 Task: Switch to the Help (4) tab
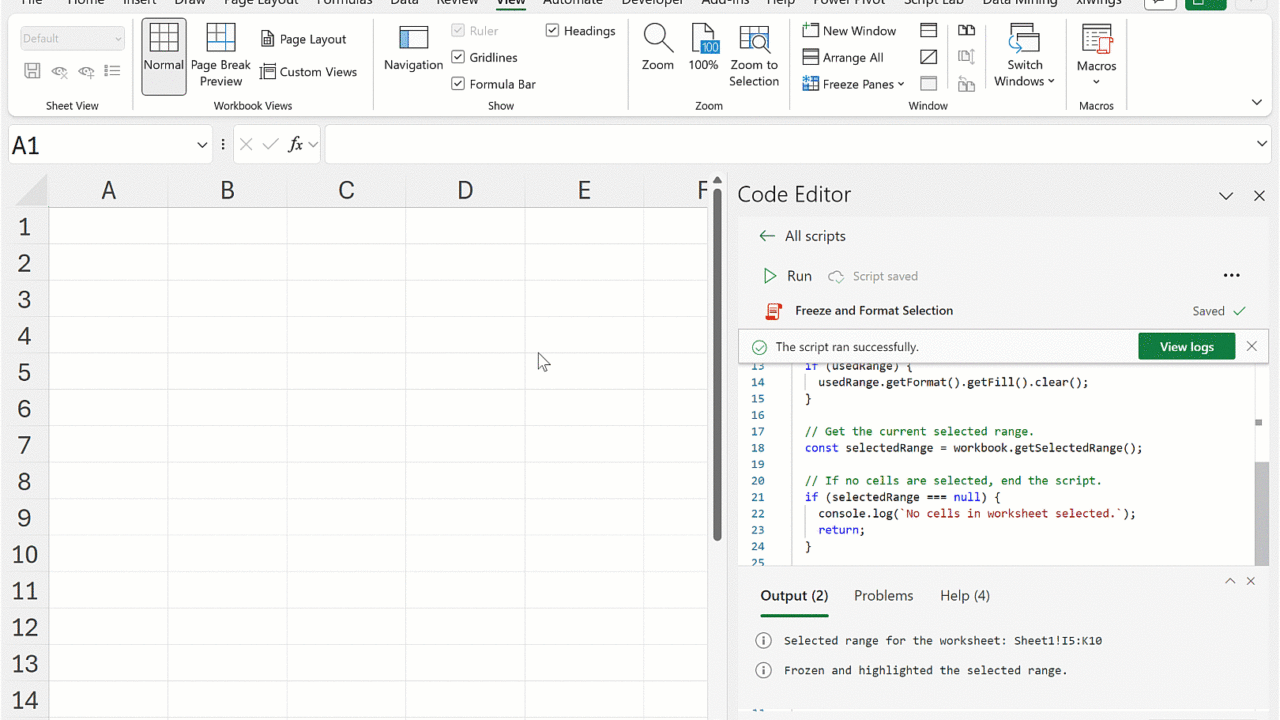tap(964, 595)
